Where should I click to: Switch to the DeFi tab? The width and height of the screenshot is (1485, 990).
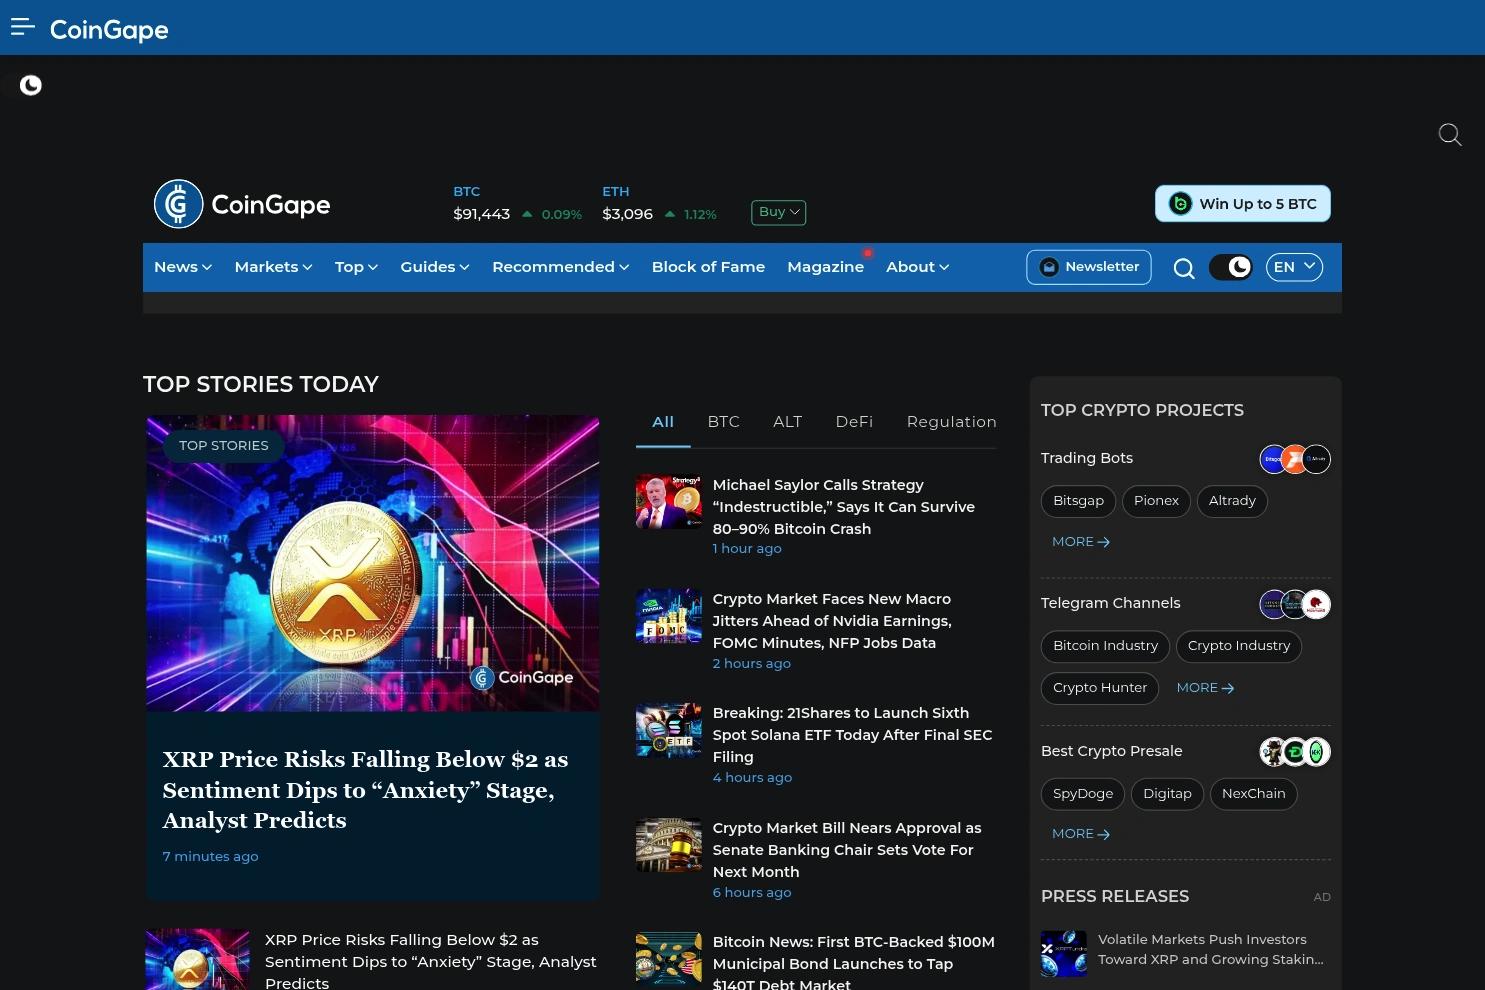click(x=854, y=422)
